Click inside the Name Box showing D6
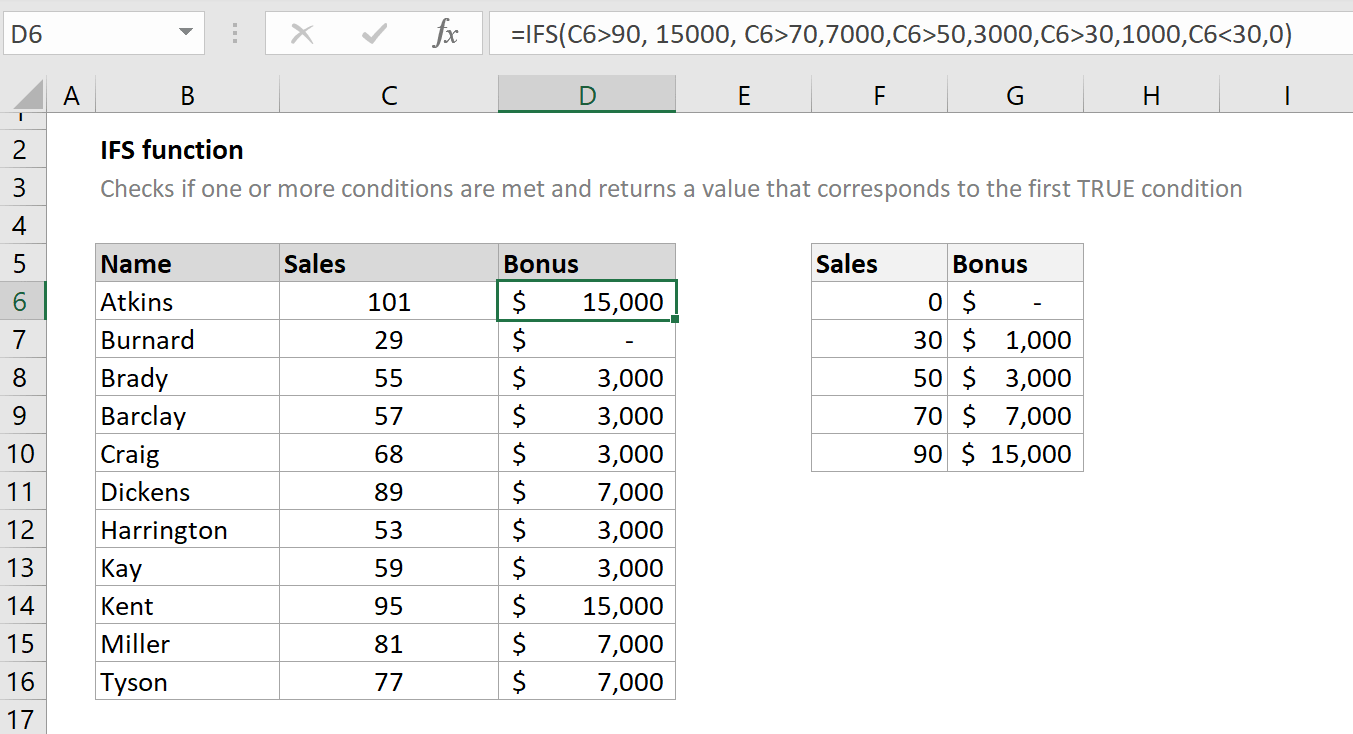This screenshot has height=734, width=1353. [88, 34]
